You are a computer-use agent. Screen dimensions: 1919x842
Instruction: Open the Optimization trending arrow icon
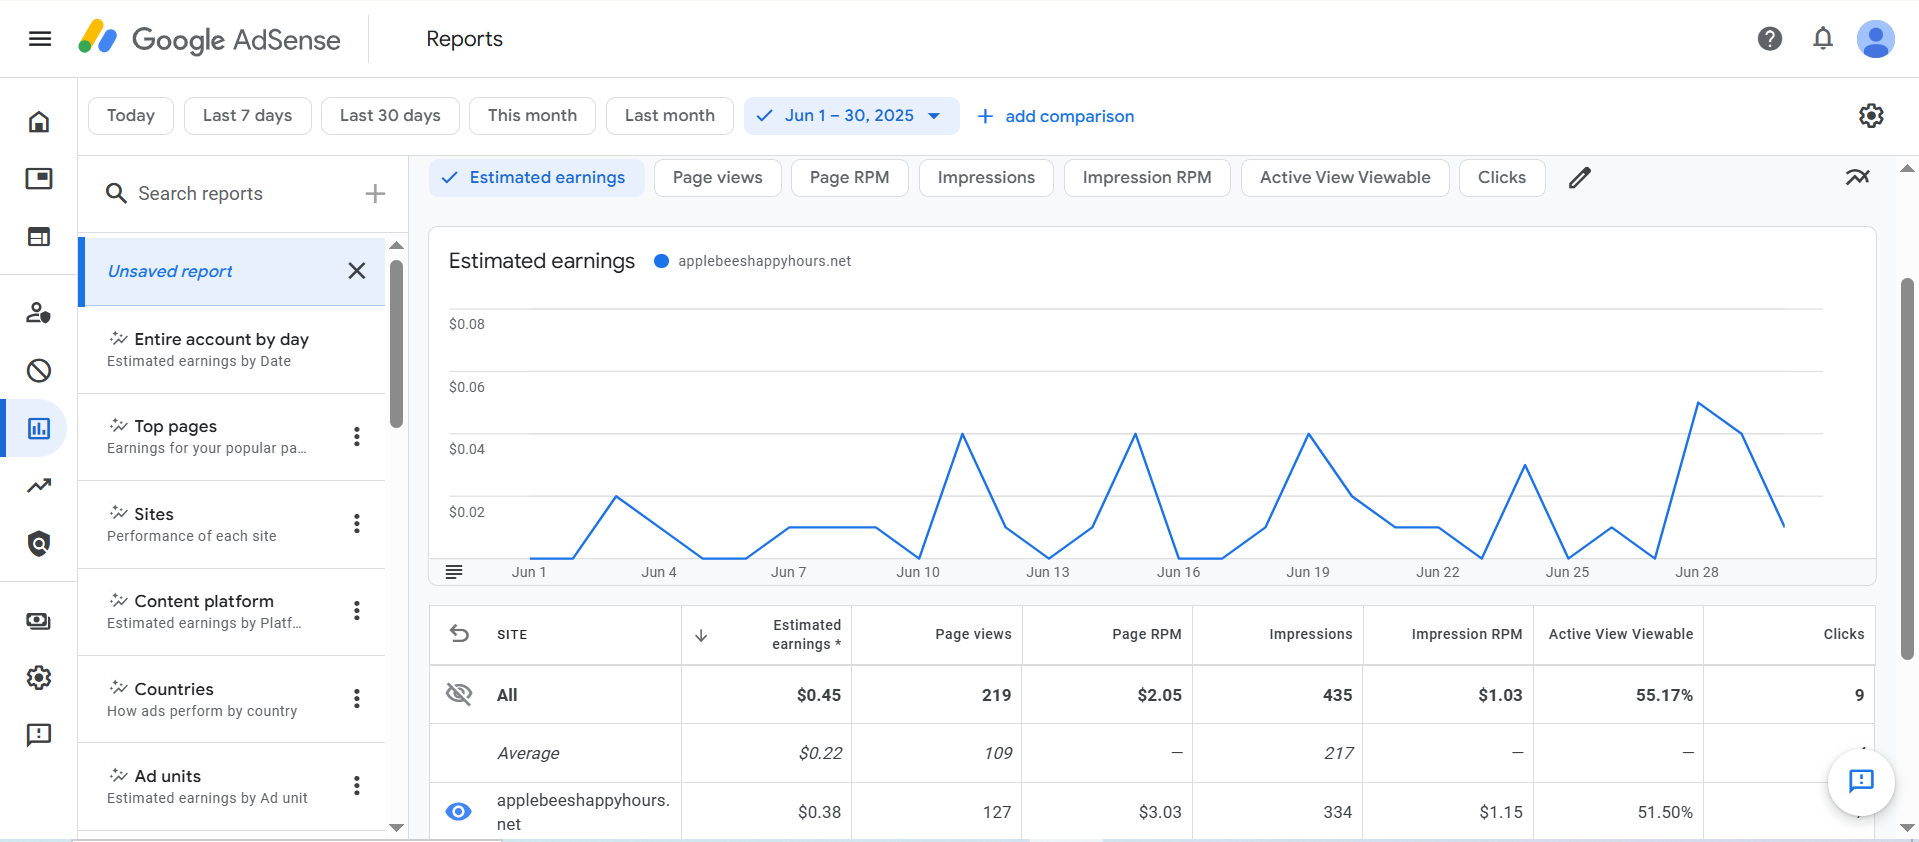click(x=39, y=486)
